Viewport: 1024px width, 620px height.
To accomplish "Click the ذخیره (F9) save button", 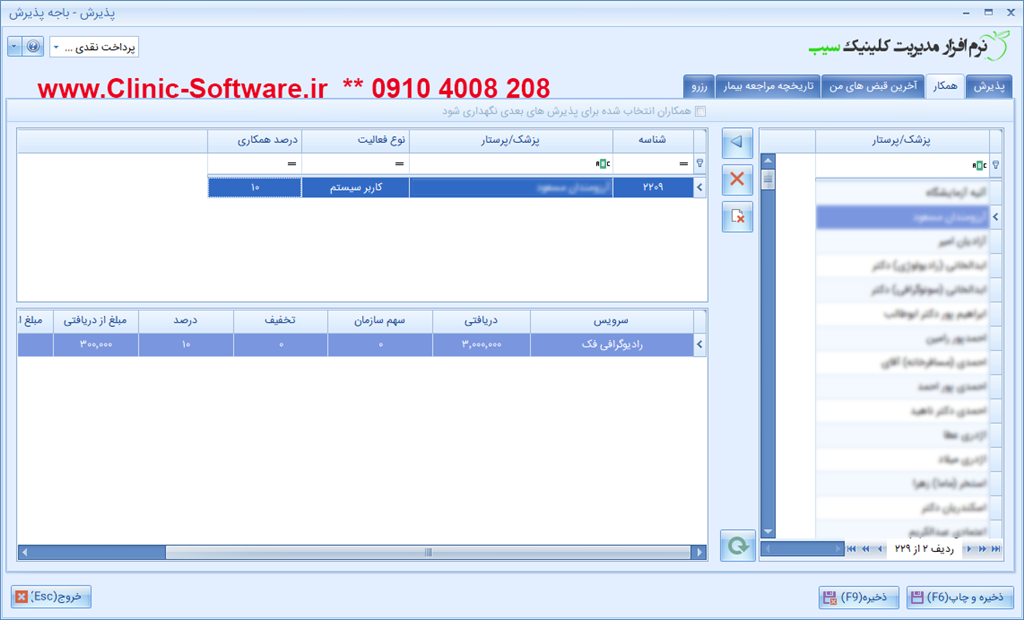I will click(854, 598).
